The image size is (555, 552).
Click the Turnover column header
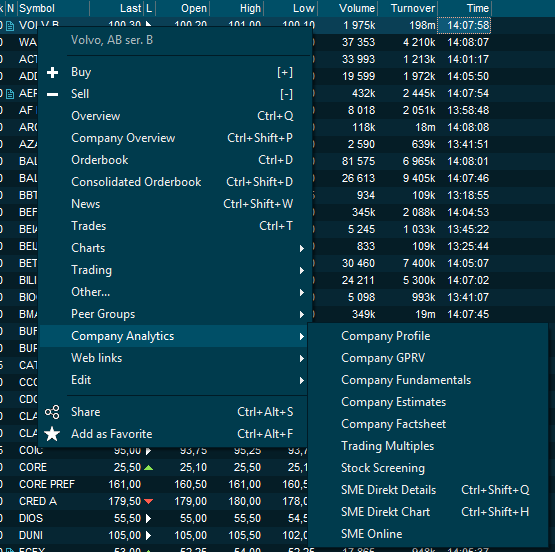point(408,8)
